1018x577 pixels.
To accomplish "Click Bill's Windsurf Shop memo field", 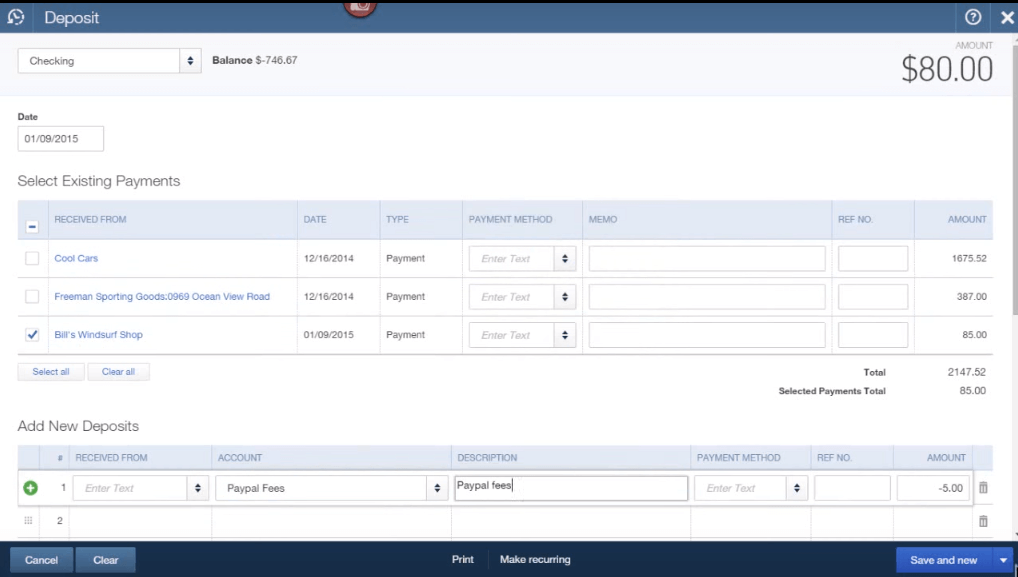I will pyautogui.click(x=707, y=335).
